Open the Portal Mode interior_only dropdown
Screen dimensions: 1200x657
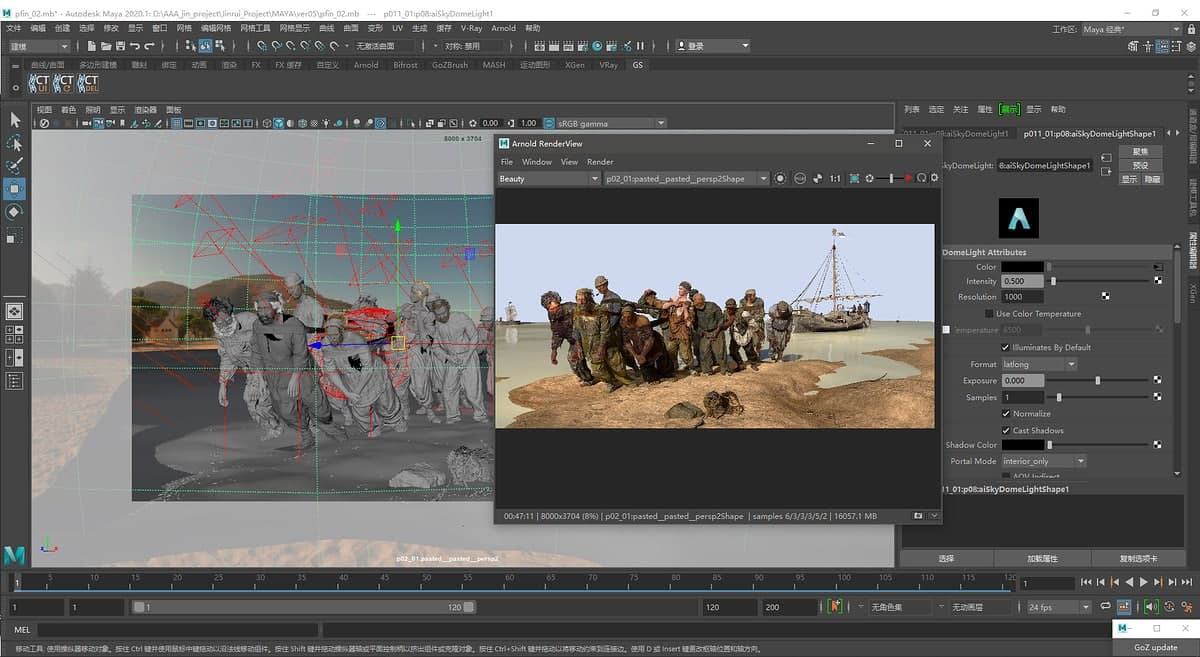pos(1044,461)
